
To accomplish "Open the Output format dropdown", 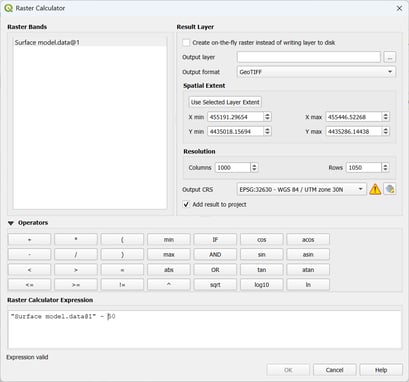I will click(316, 72).
